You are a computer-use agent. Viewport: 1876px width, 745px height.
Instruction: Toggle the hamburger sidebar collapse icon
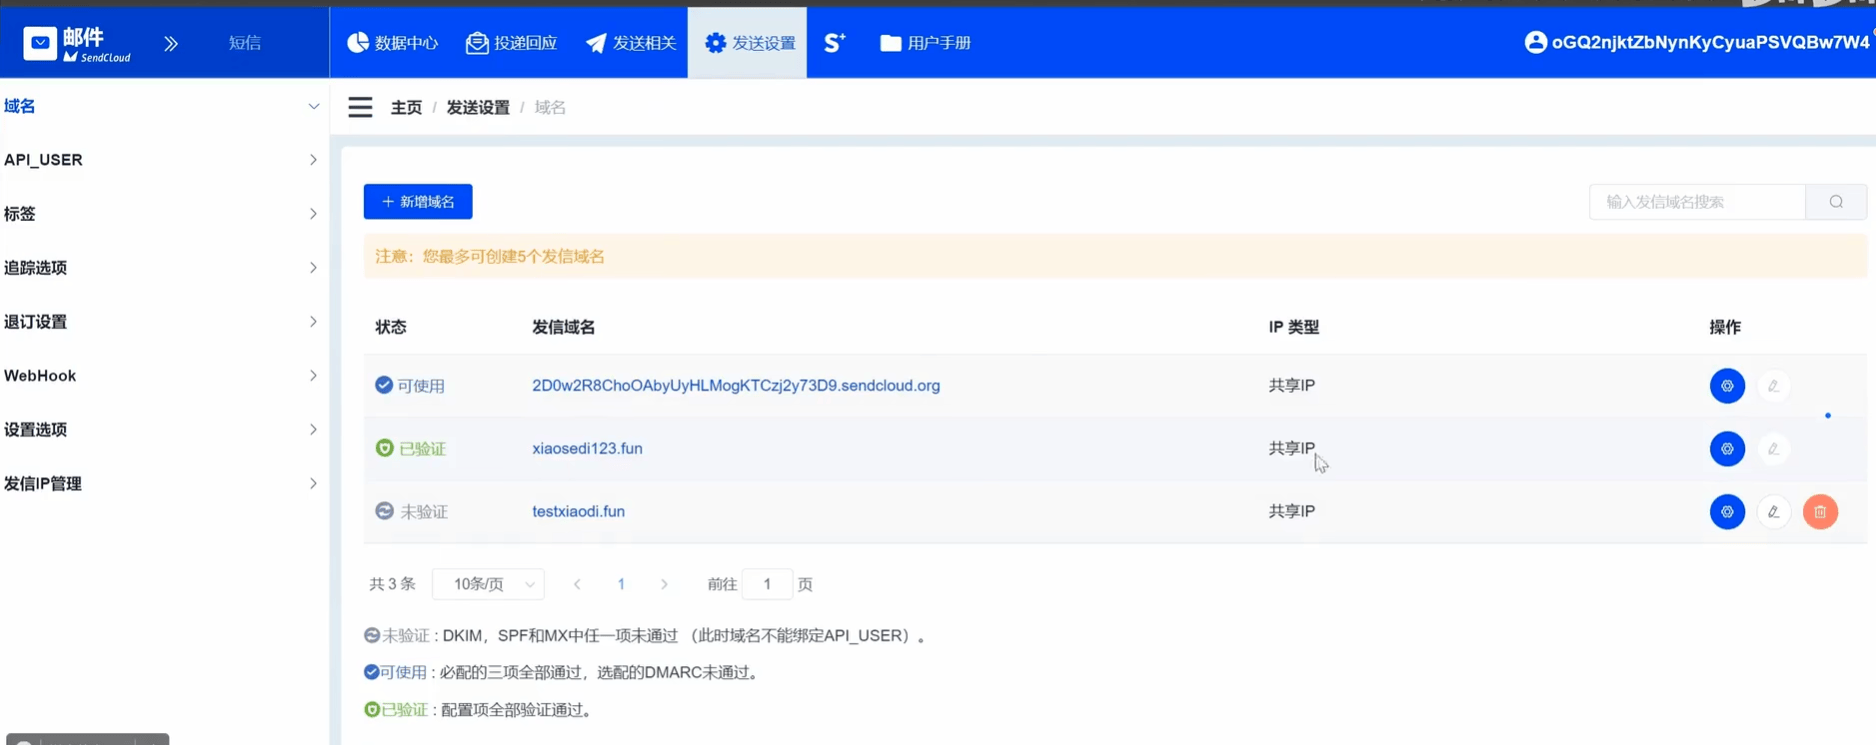(x=360, y=107)
